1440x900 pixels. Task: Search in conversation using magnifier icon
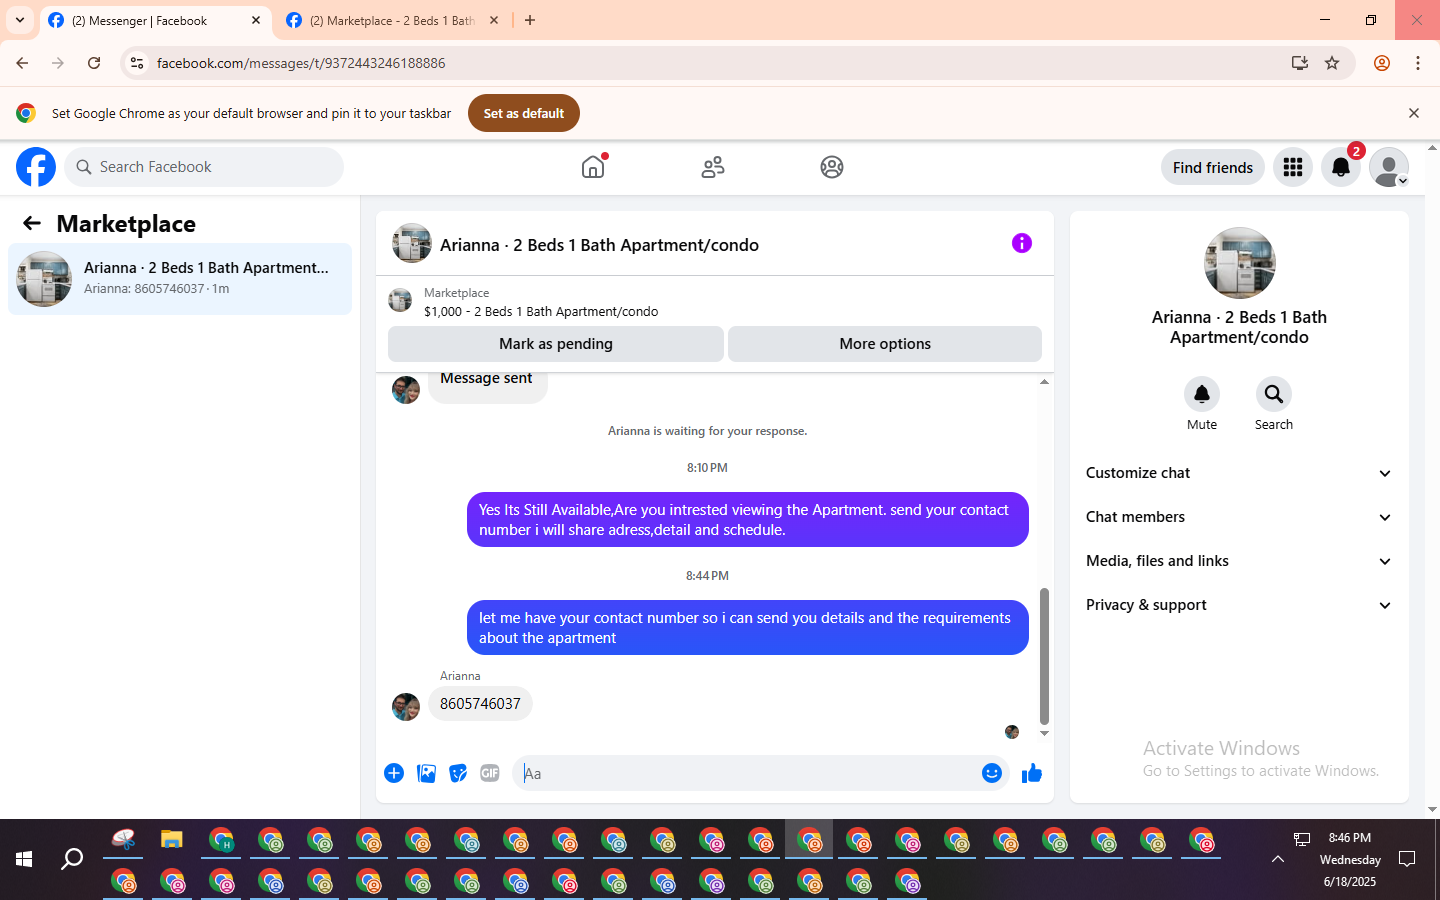[1274, 394]
